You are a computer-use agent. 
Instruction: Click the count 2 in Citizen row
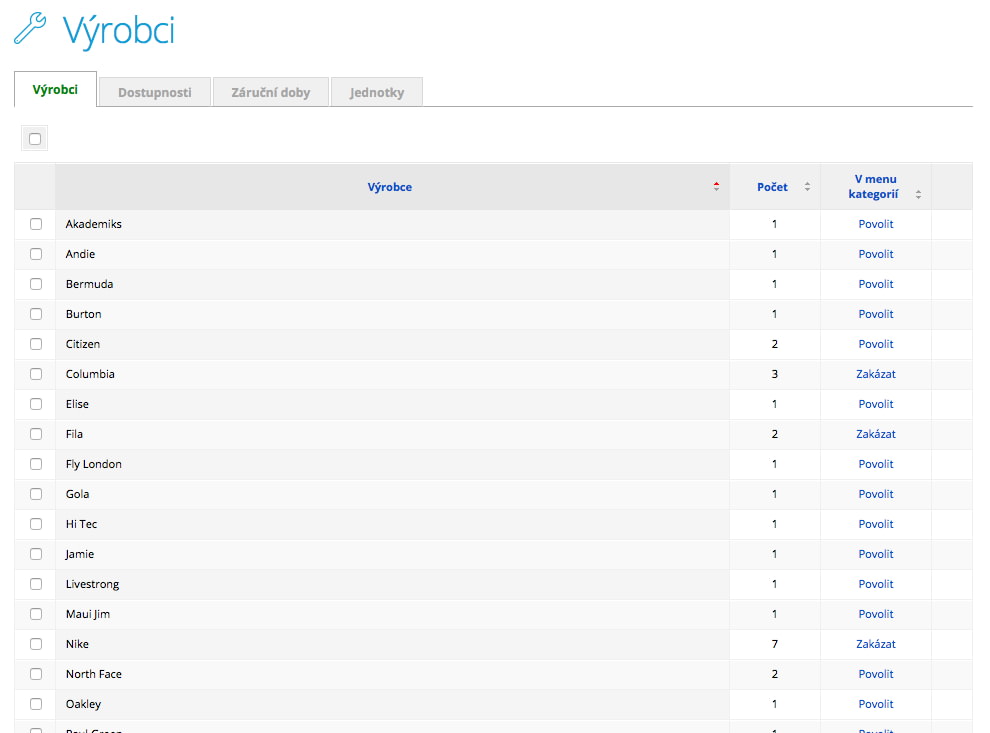point(775,344)
